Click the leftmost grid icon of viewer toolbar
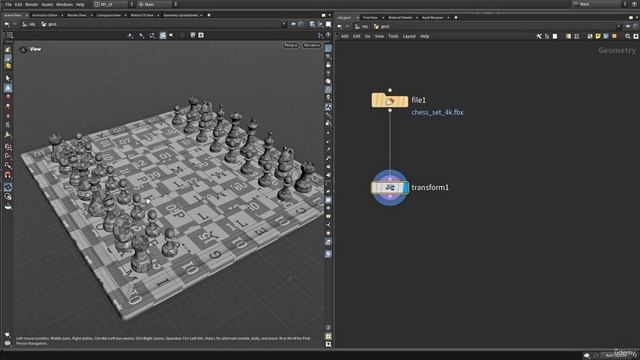Viewport: 640px width, 360px height. pos(9,36)
